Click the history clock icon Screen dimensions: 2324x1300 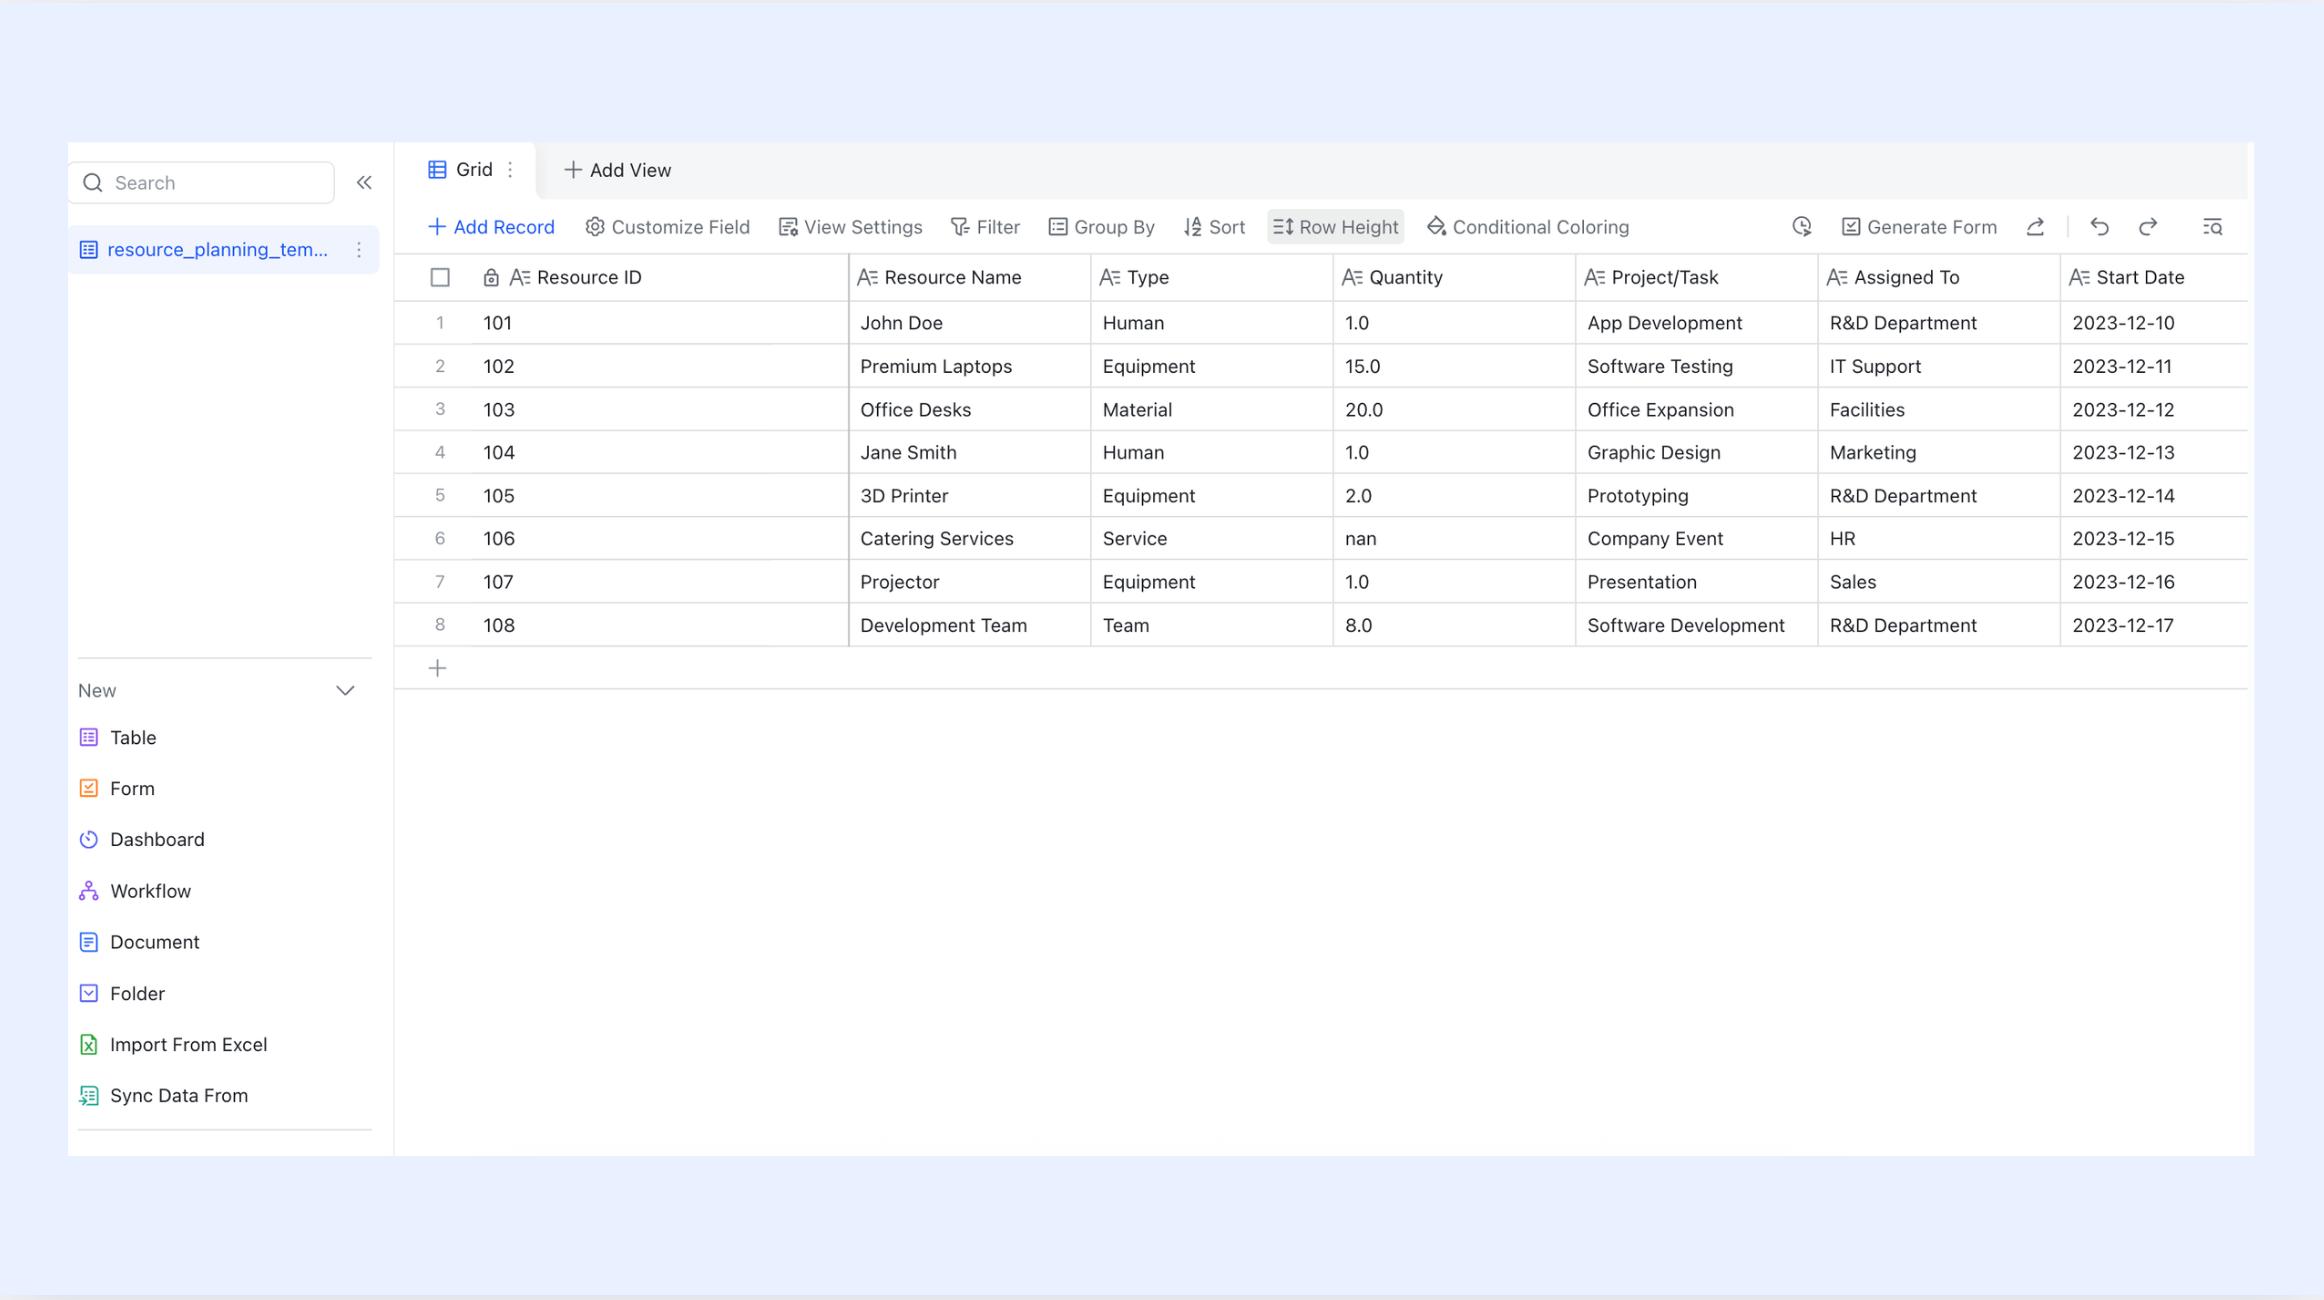coord(1802,227)
